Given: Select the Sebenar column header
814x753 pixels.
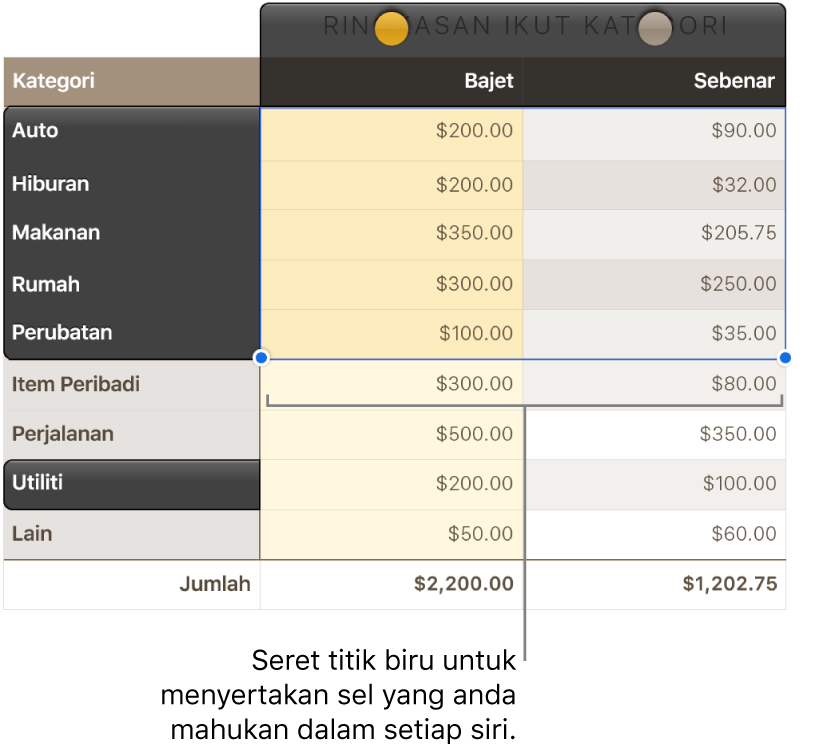Looking at the screenshot, I should (654, 82).
